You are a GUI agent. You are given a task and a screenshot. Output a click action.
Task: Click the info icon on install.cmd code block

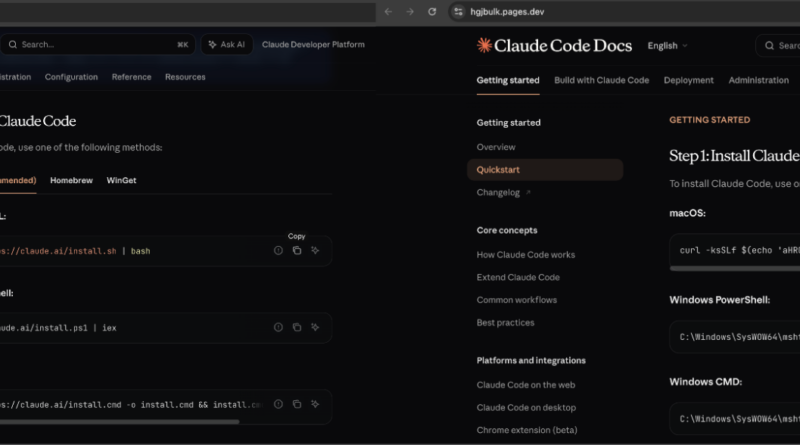pyautogui.click(x=278, y=404)
